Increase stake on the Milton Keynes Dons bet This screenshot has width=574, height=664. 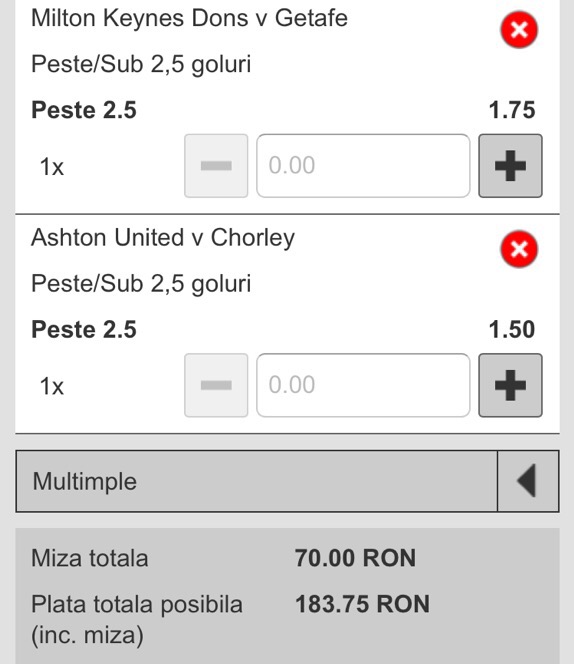[510, 166]
